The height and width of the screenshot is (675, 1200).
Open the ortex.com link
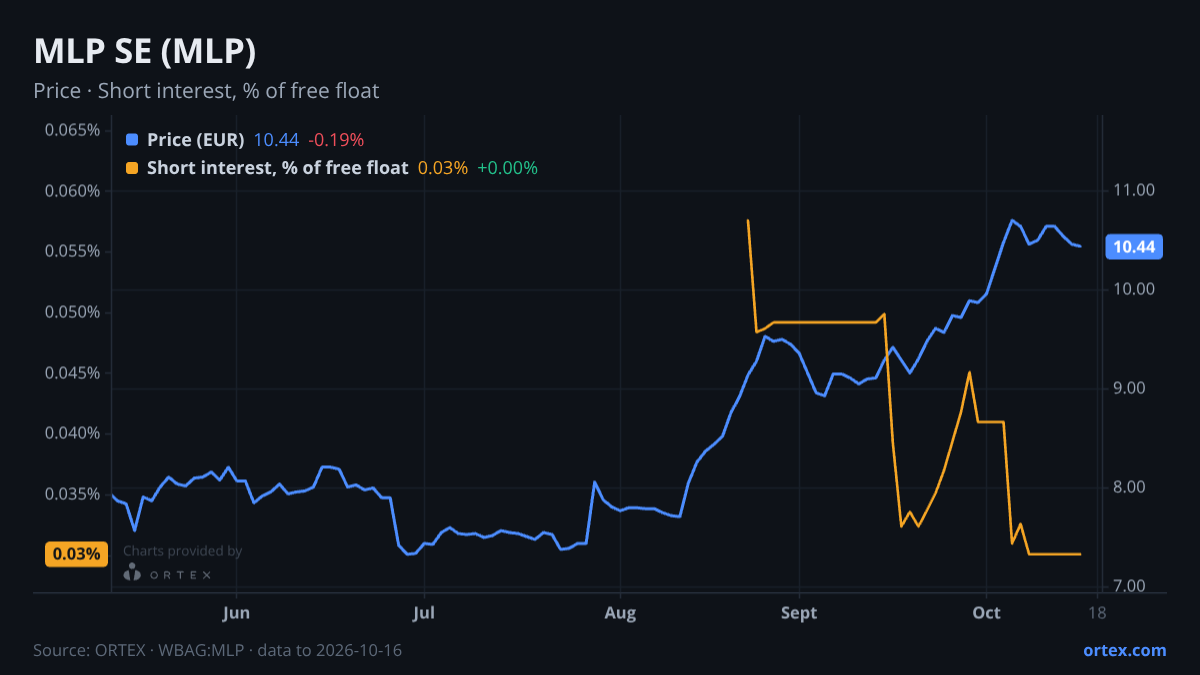tap(1124, 650)
